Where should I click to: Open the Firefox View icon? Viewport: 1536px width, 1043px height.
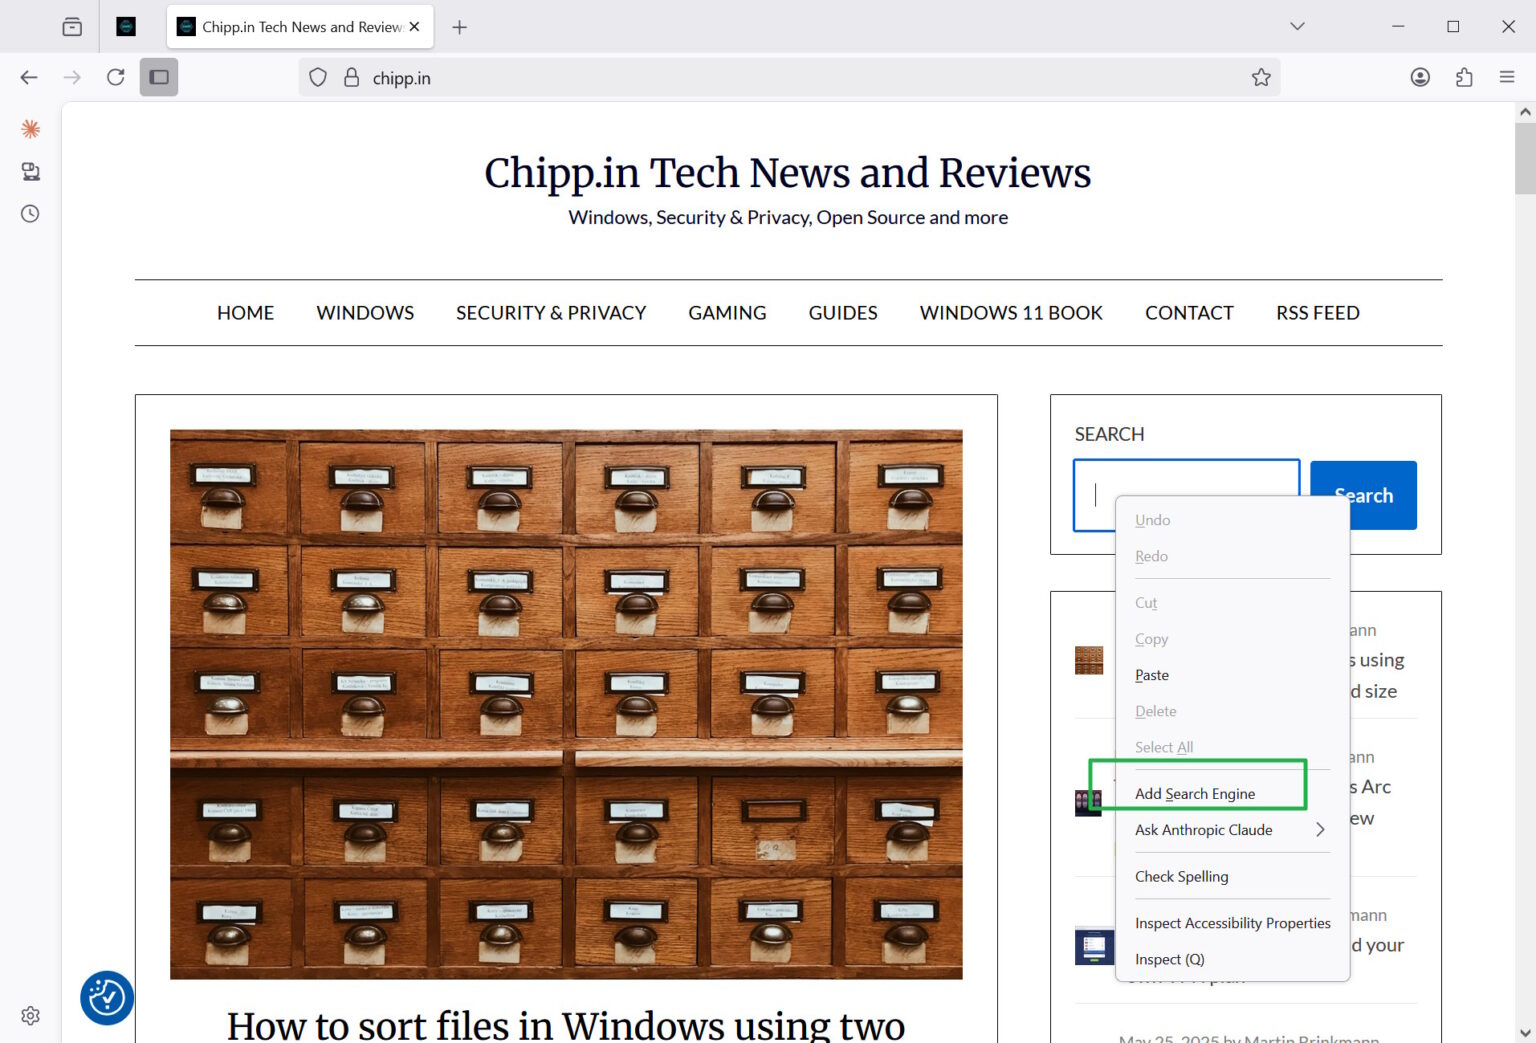[x=72, y=27]
